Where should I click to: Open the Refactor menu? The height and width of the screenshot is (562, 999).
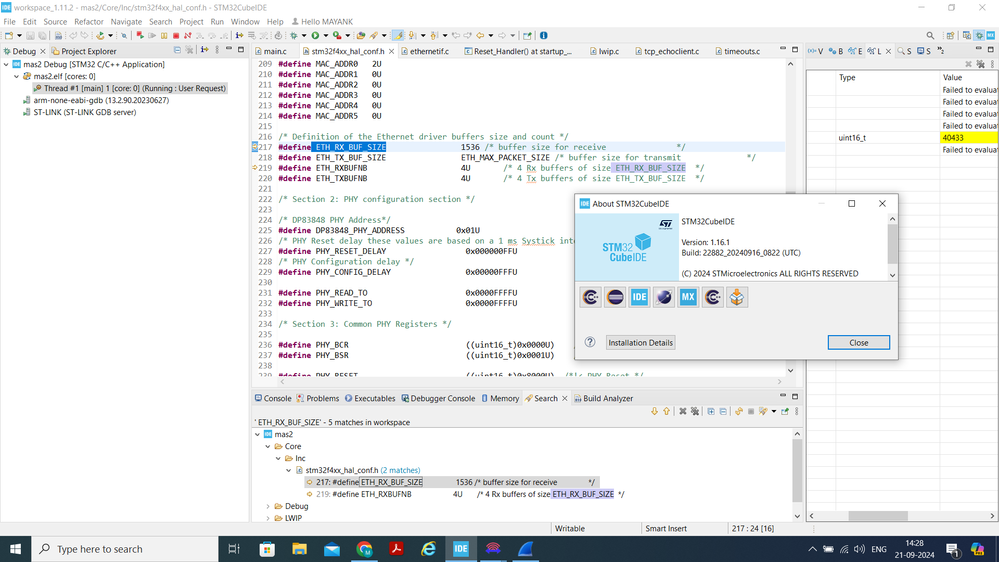pyautogui.click(x=89, y=21)
